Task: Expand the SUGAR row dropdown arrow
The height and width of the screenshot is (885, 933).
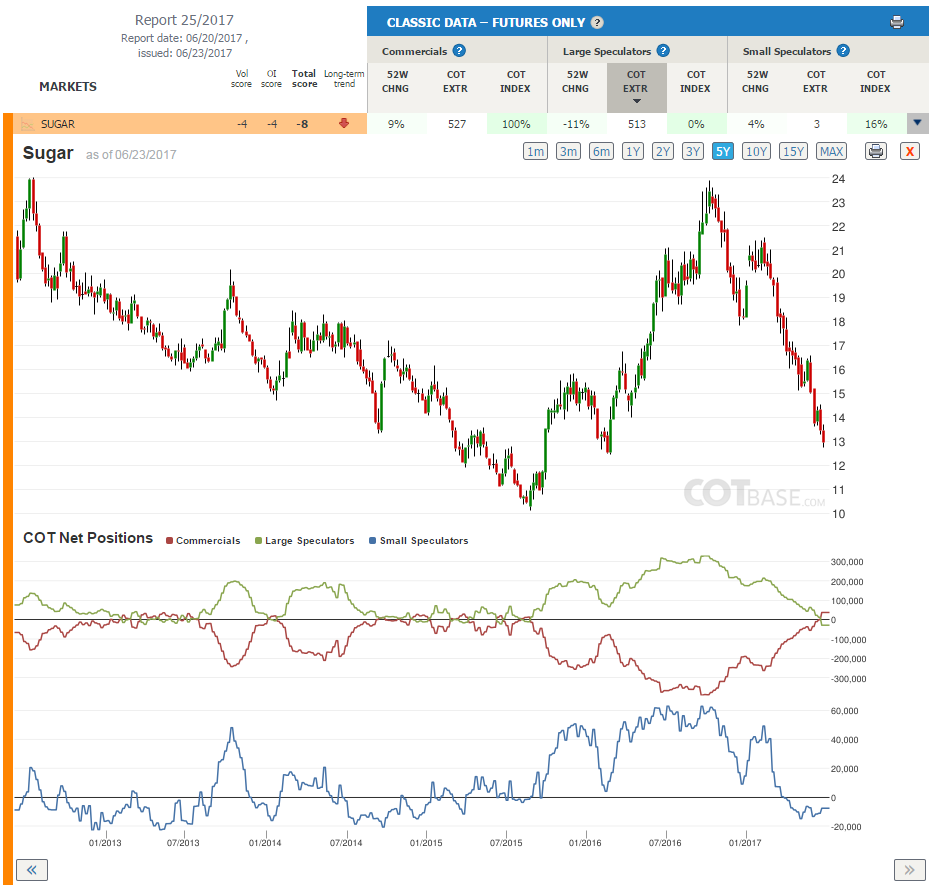Action: point(917,123)
